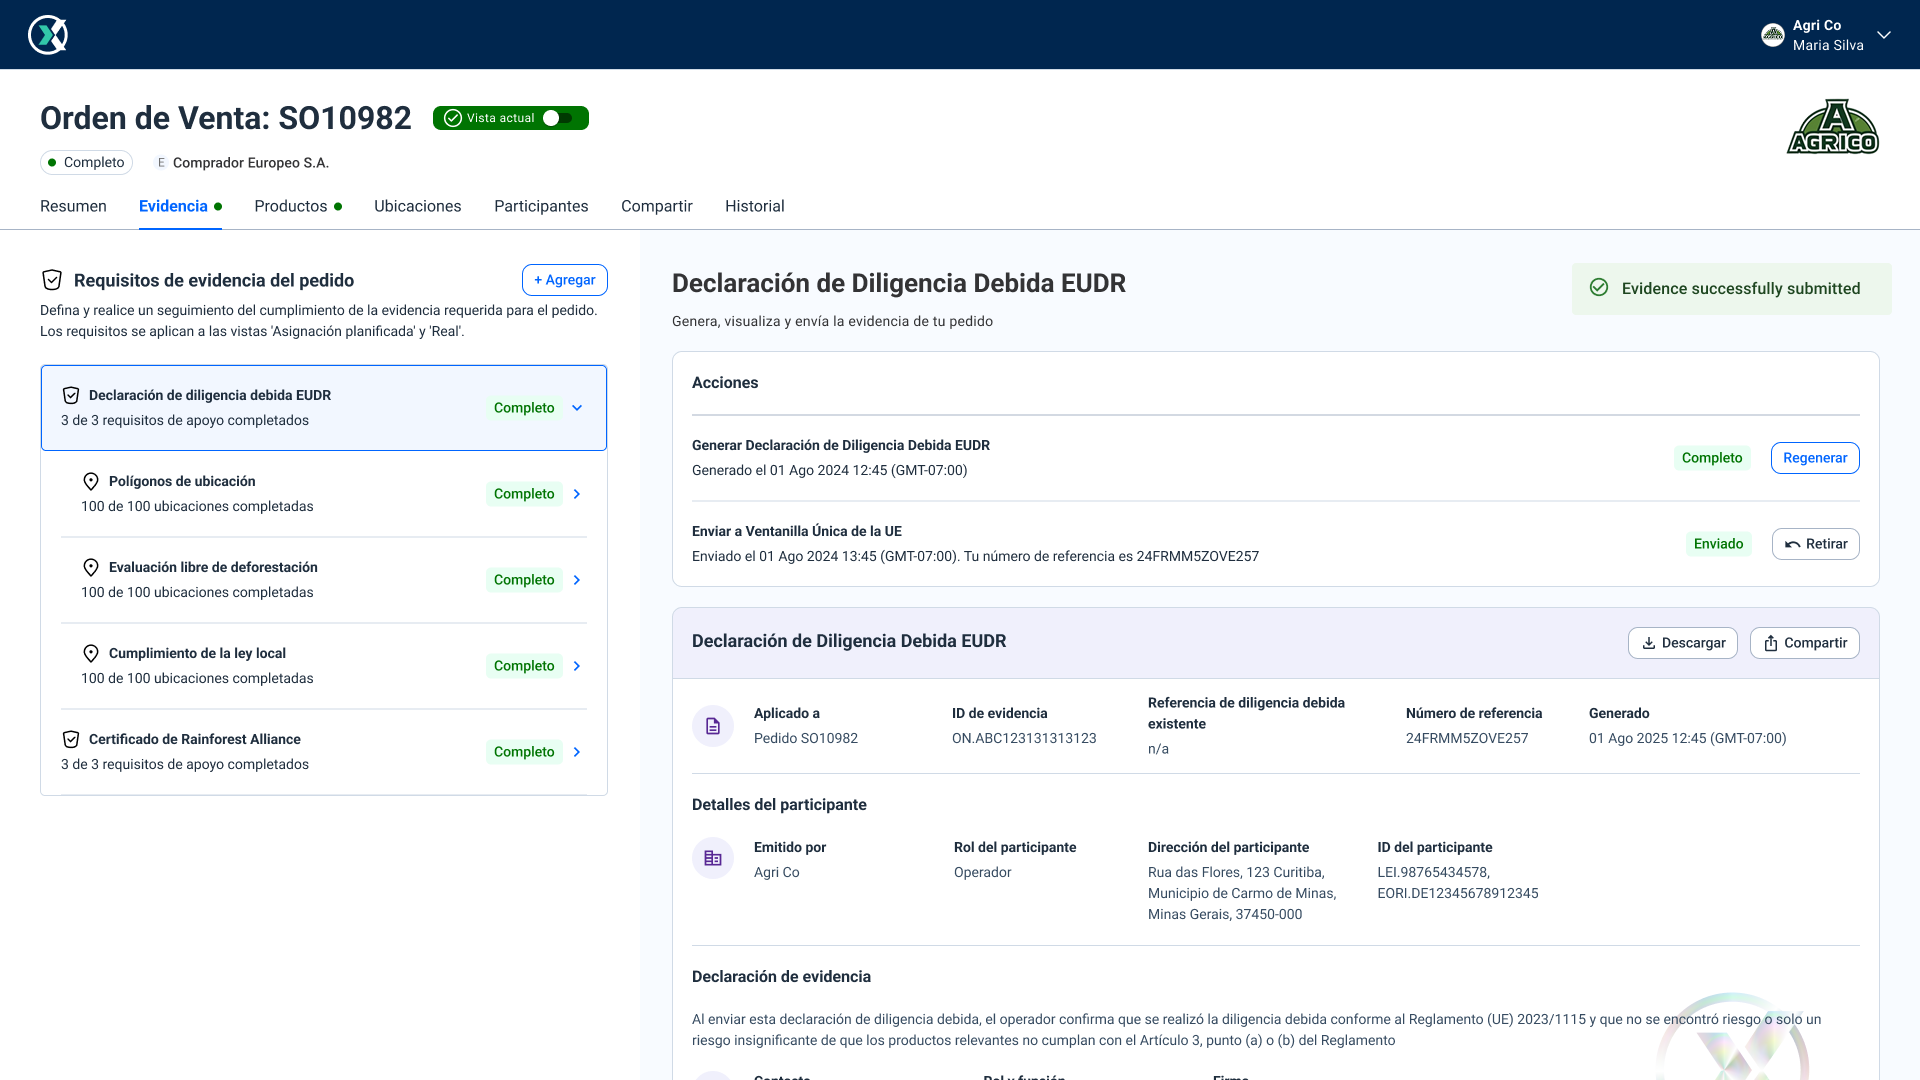
Task: Click Completo badge in Polígonos de ubicación row
Action: pyautogui.click(x=524, y=494)
